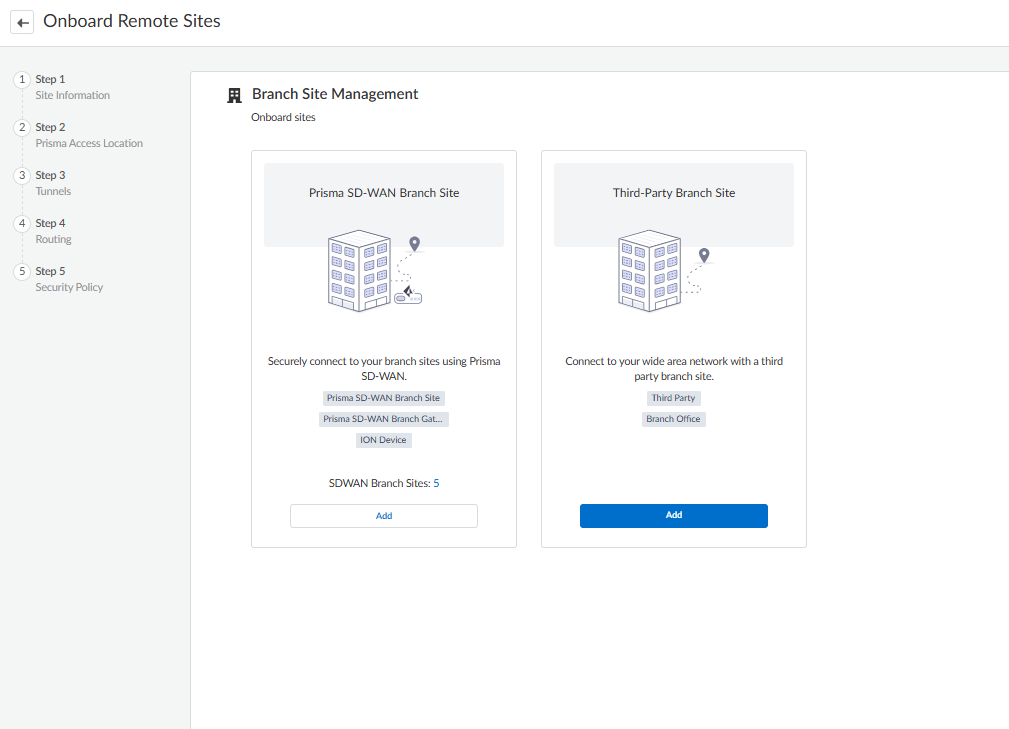
Task: Click the Prisma SD-WAN Branch Site tag
Action: (x=383, y=398)
